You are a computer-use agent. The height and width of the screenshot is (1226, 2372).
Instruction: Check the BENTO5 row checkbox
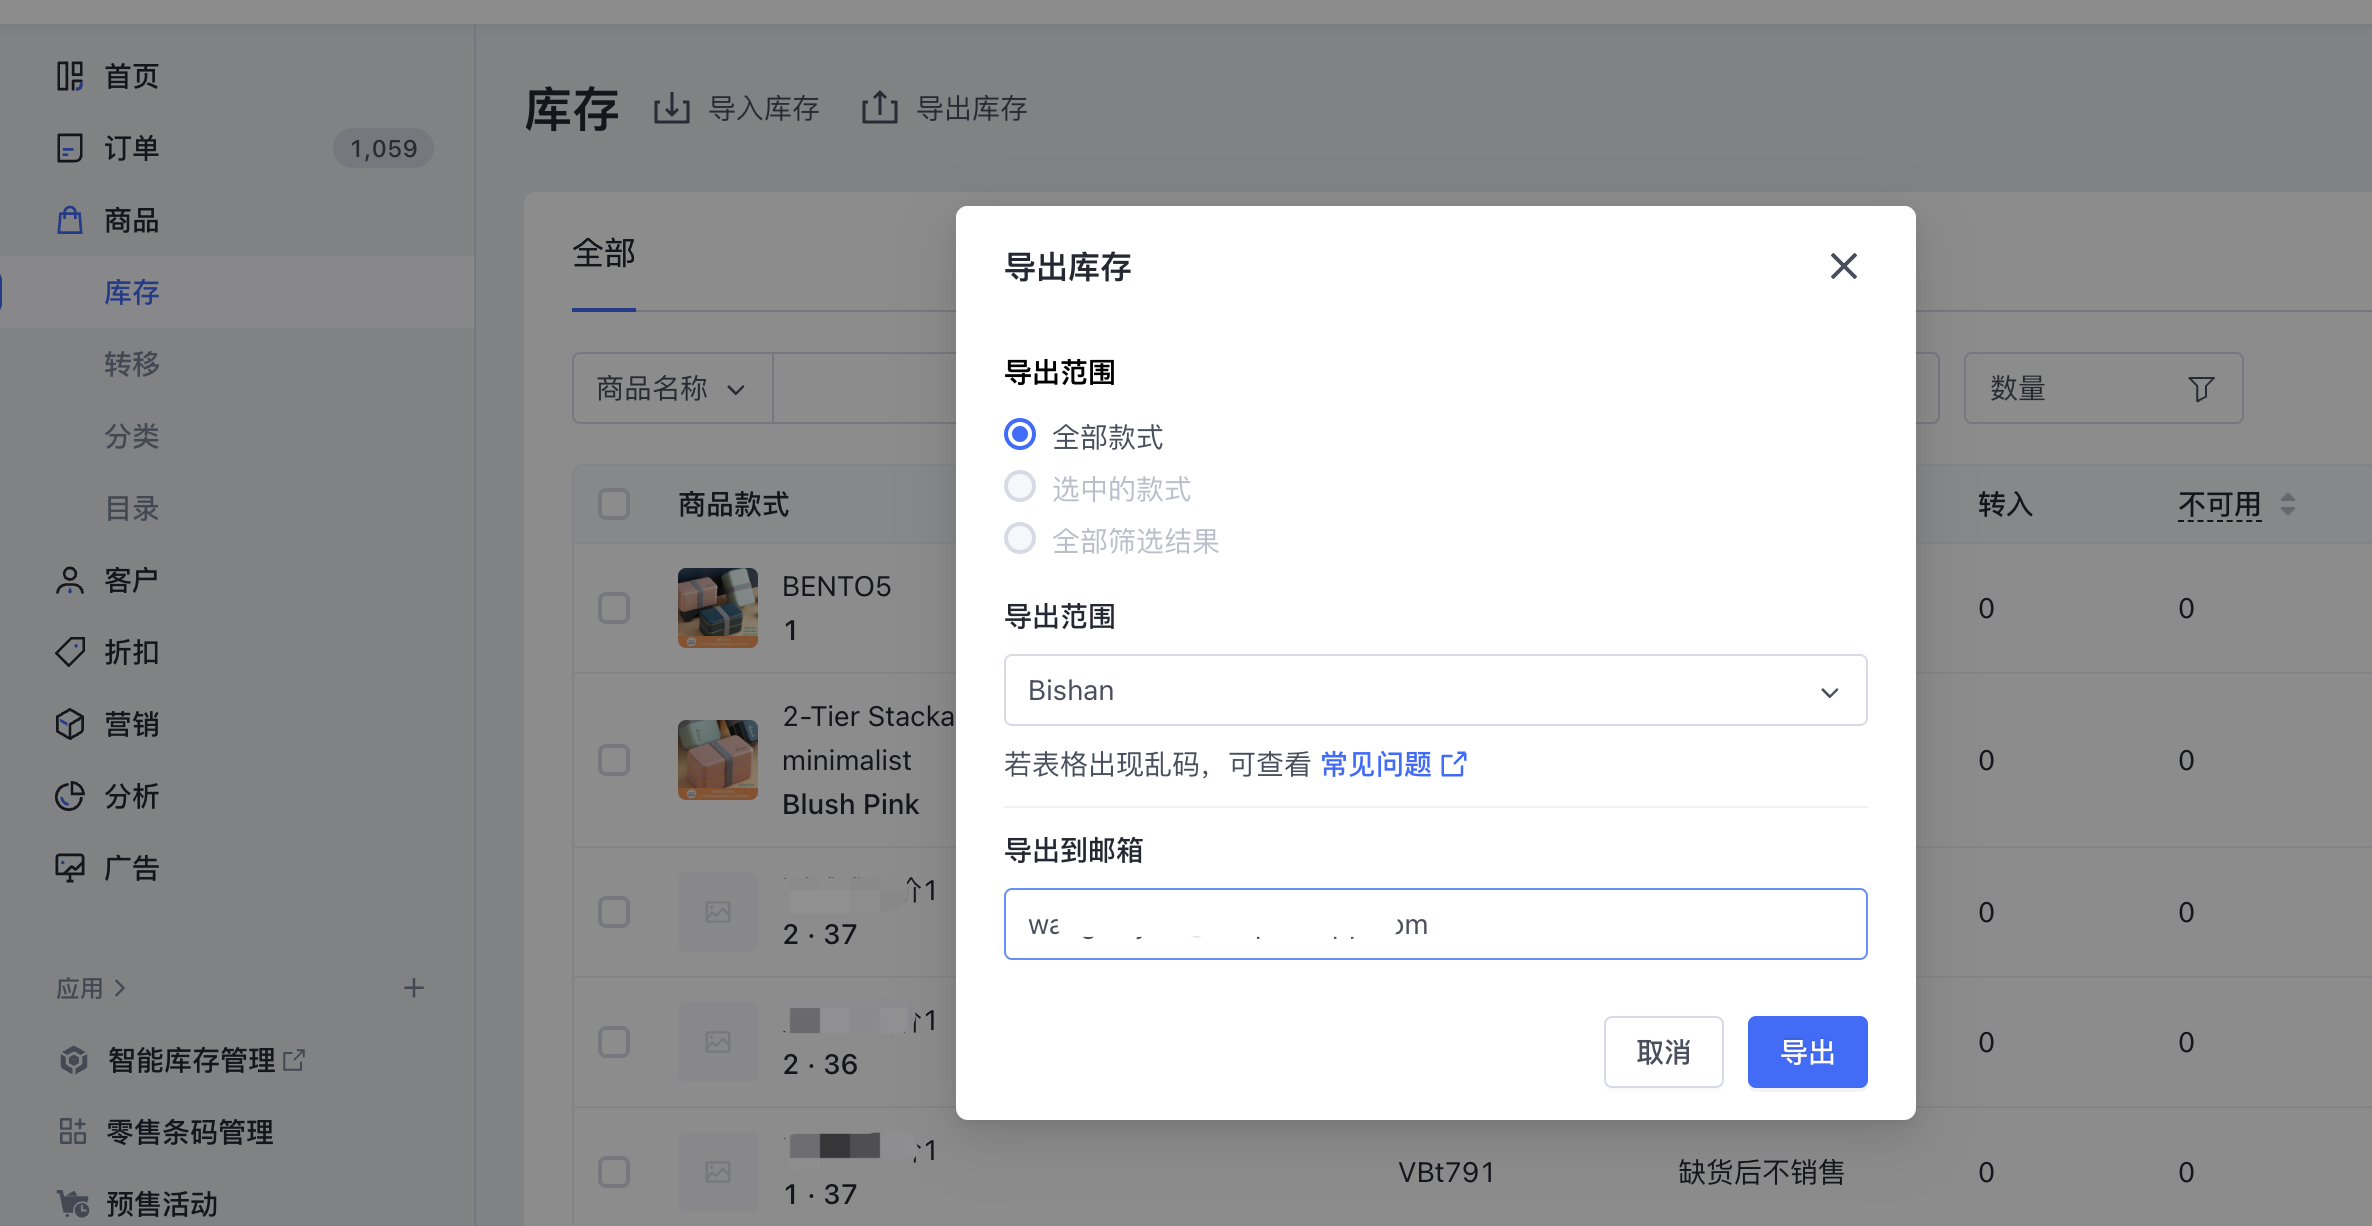coord(614,608)
